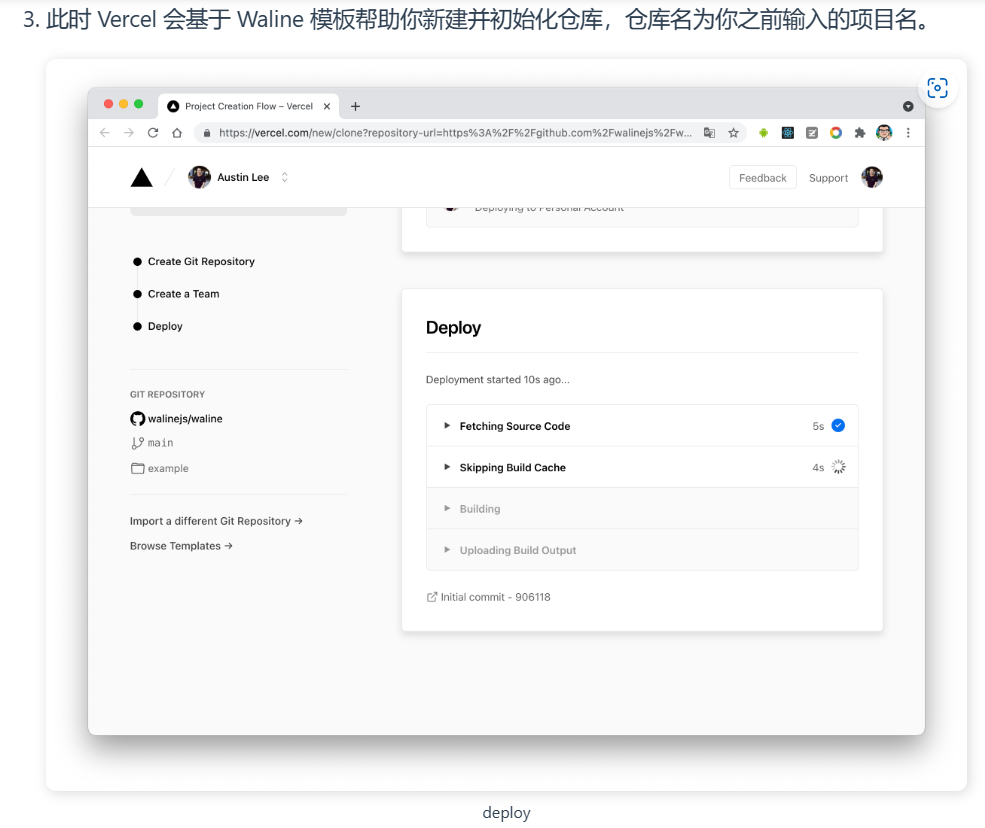This screenshot has height=828, width=985.
Task: Click the main branch label
Action: [160, 443]
